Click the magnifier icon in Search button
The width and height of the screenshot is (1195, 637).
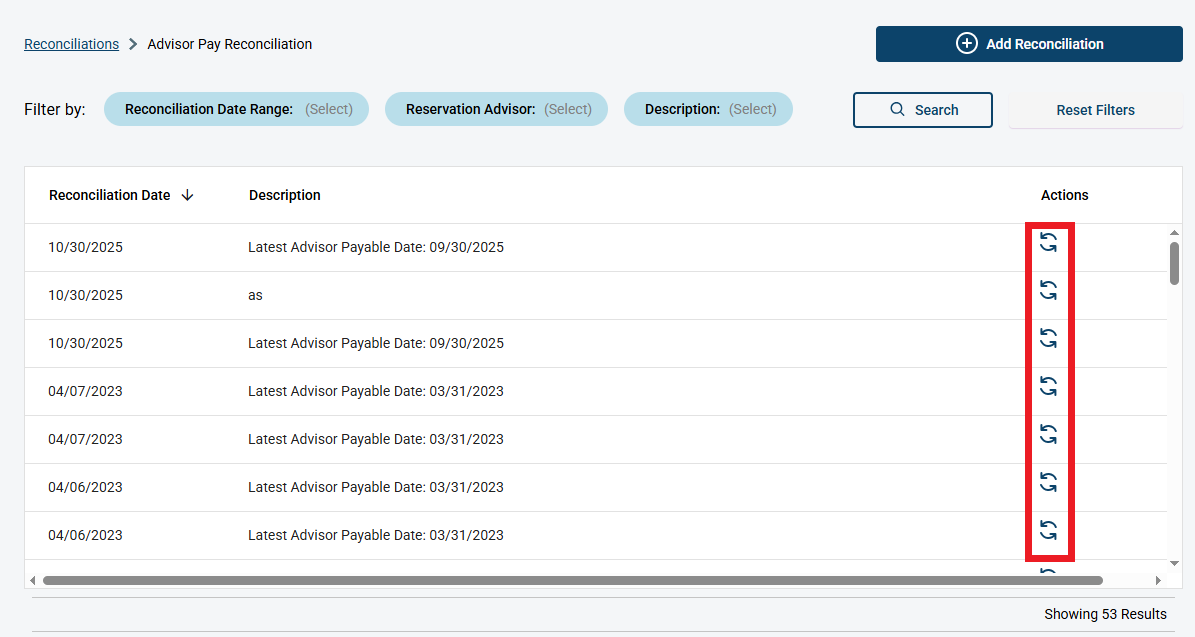click(x=897, y=109)
